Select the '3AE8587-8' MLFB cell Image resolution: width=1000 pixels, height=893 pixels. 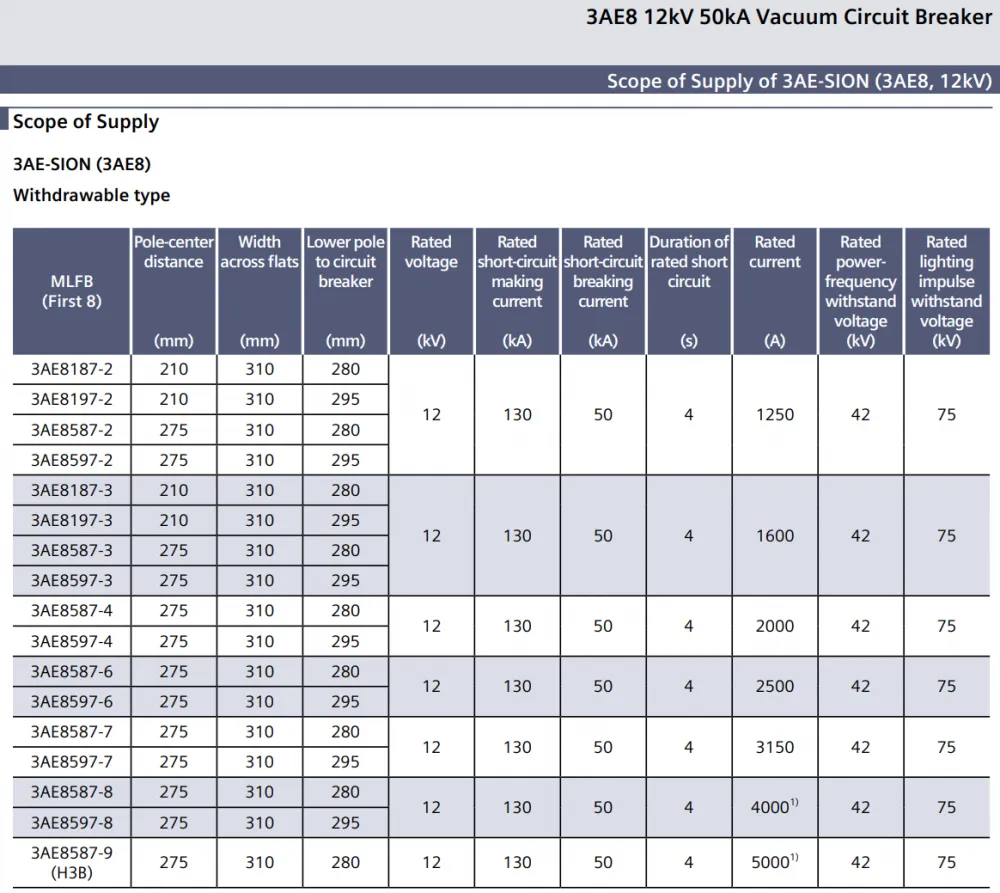tap(71, 792)
